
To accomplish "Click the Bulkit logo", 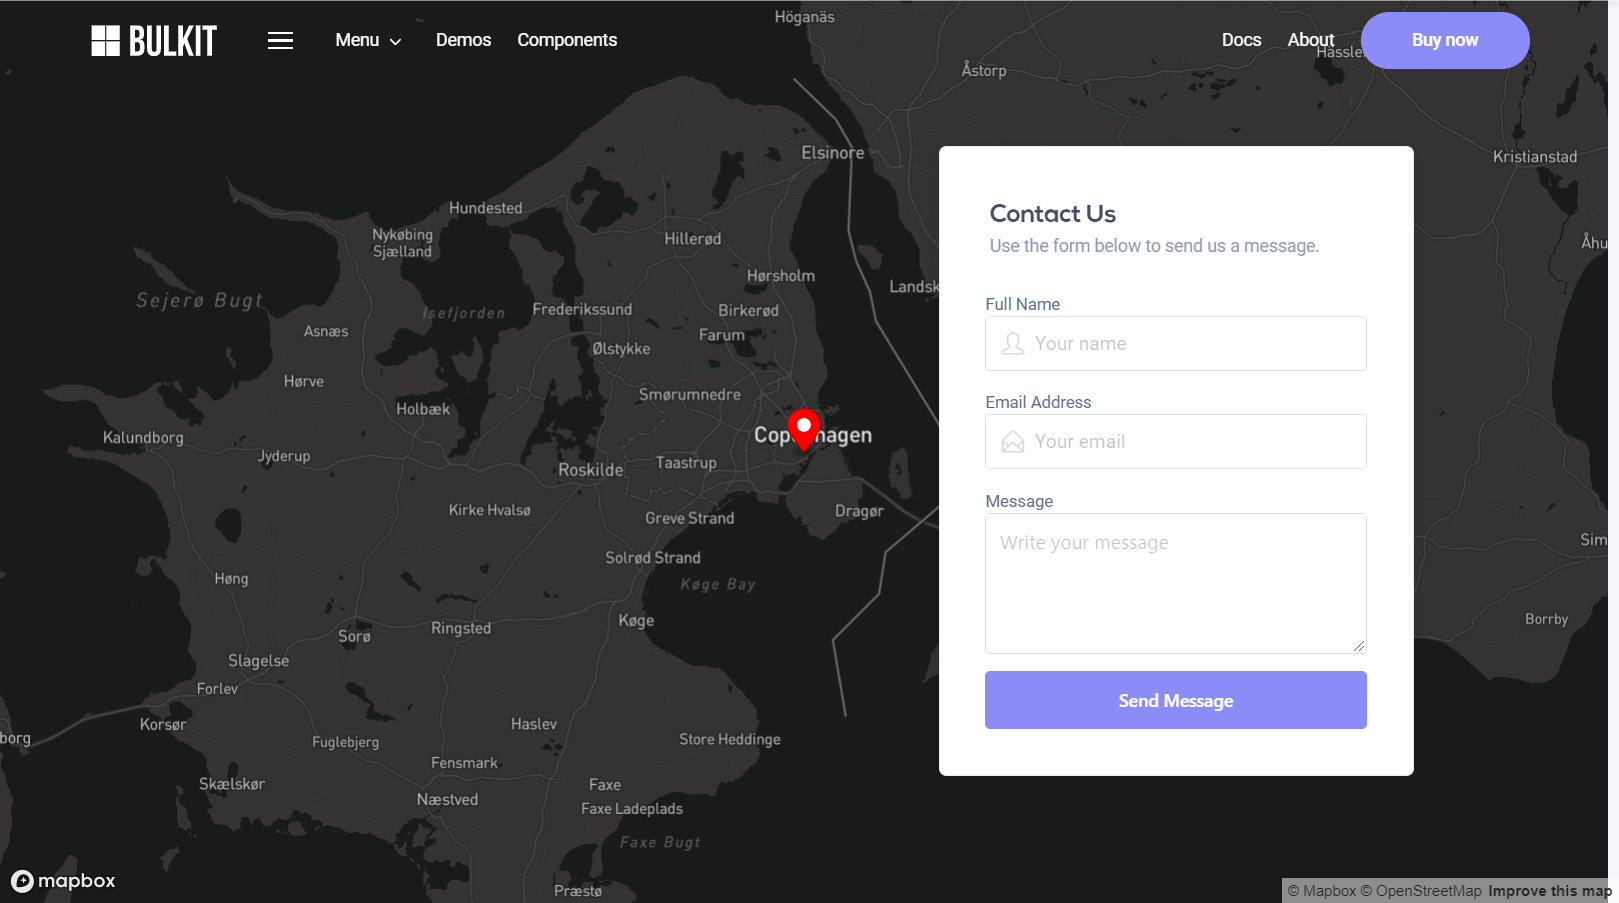I will pyautogui.click(x=154, y=41).
